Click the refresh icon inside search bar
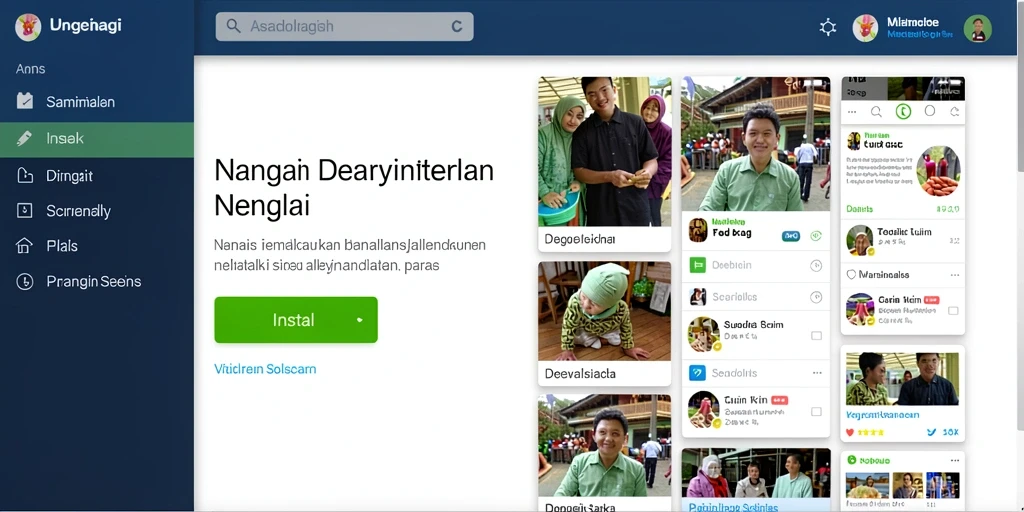Viewport: 1024px width, 512px height. (457, 26)
